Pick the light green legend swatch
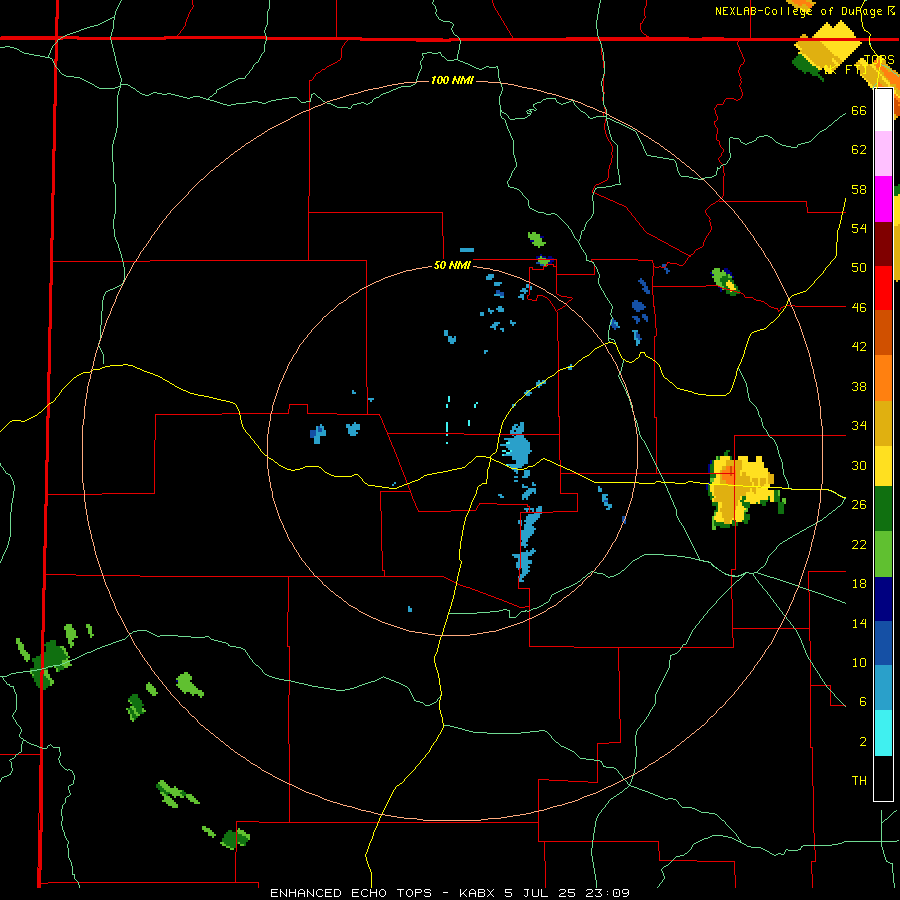The image size is (900, 900). [x=883, y=554]
